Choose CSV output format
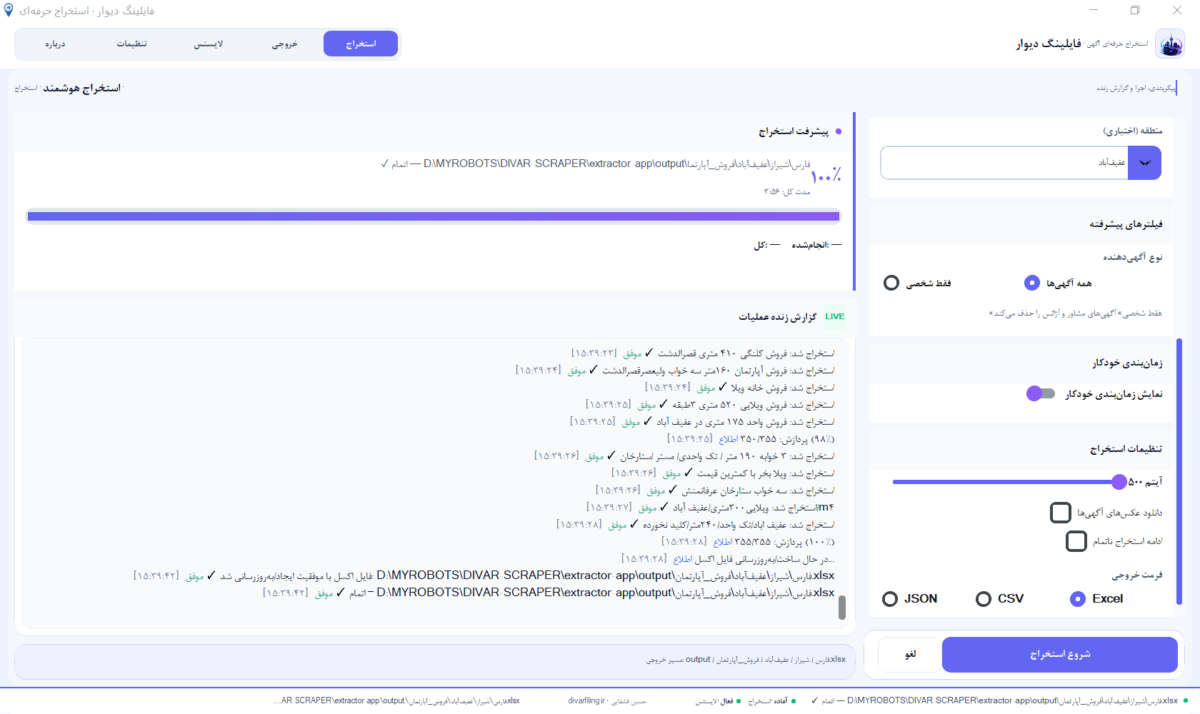Screen dimensions: 1200x714 (1000, 599)
